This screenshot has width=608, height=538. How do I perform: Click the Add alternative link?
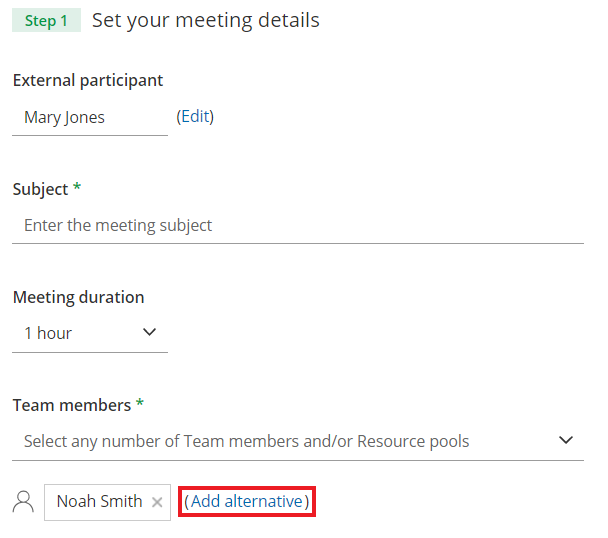(247, 501)
